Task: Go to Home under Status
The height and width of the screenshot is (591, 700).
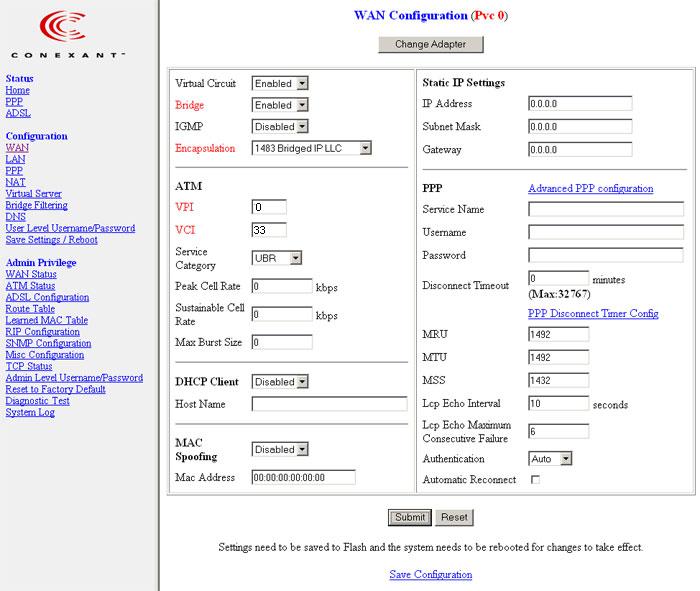Action: (17, 90)
